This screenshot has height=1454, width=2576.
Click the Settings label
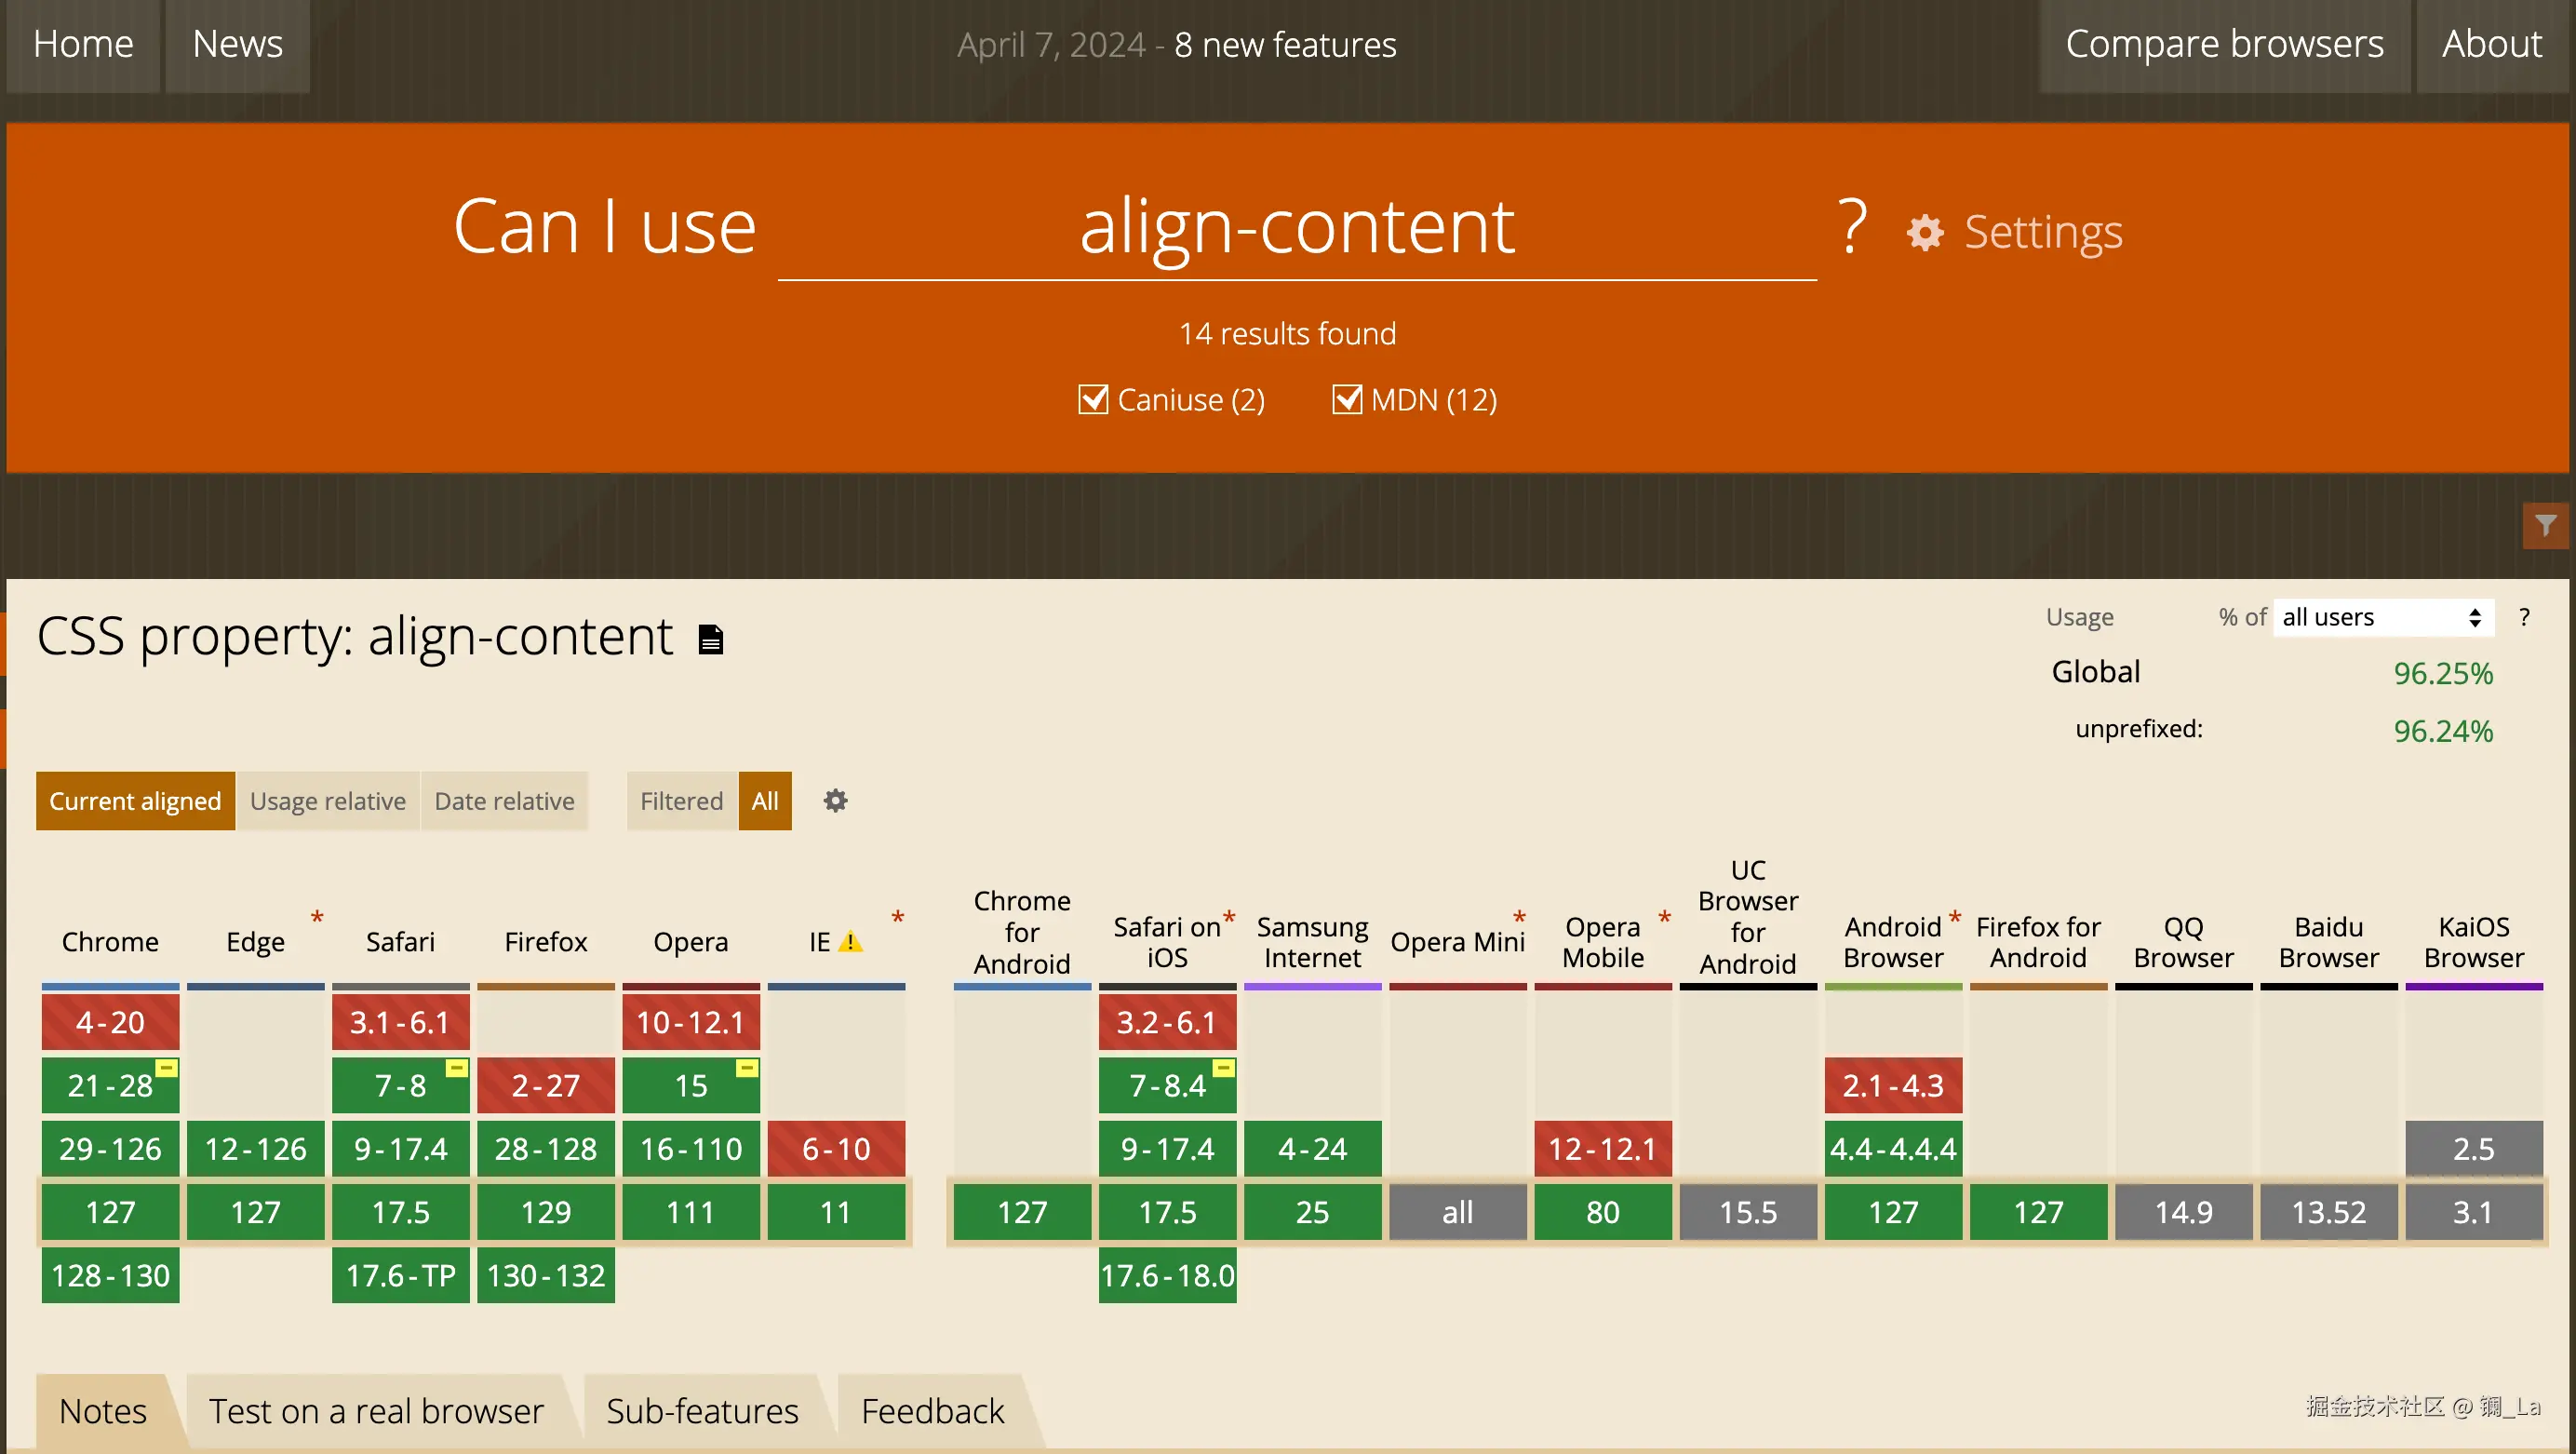(2043, 232)
